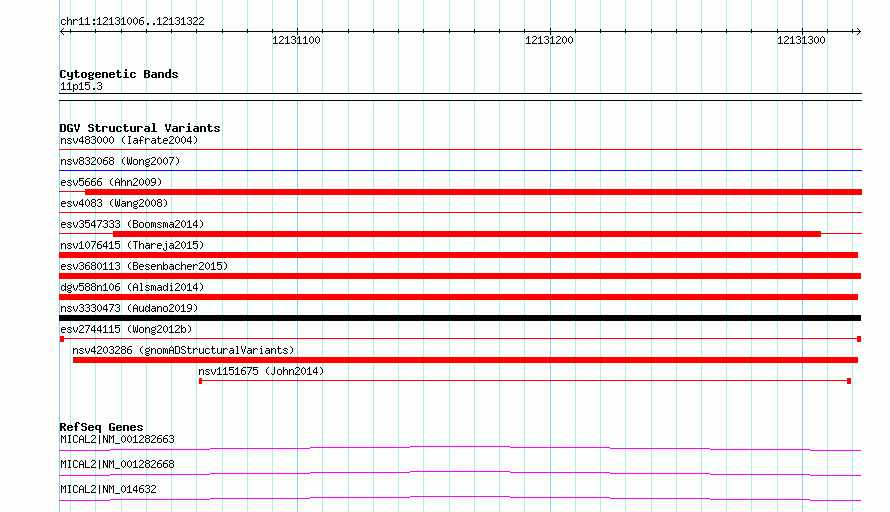Image resolution: width=890 pixels, height=512 pixels.
Task: Open variant nsv4203286 (gnomADStructuralVariants) label
Action: pyautogui.click(x=183, y=350)
